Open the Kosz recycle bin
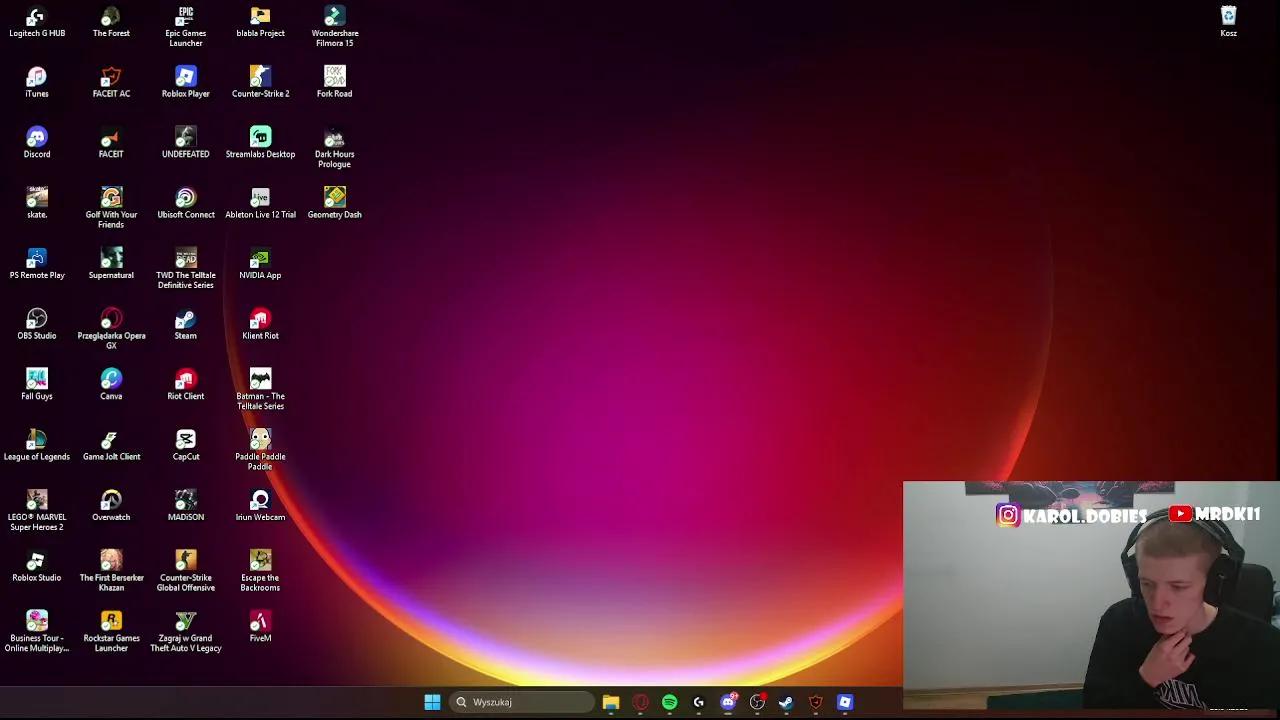Image resolution: width=1280 pixels, height=720 pixels. pos(1228,18)
